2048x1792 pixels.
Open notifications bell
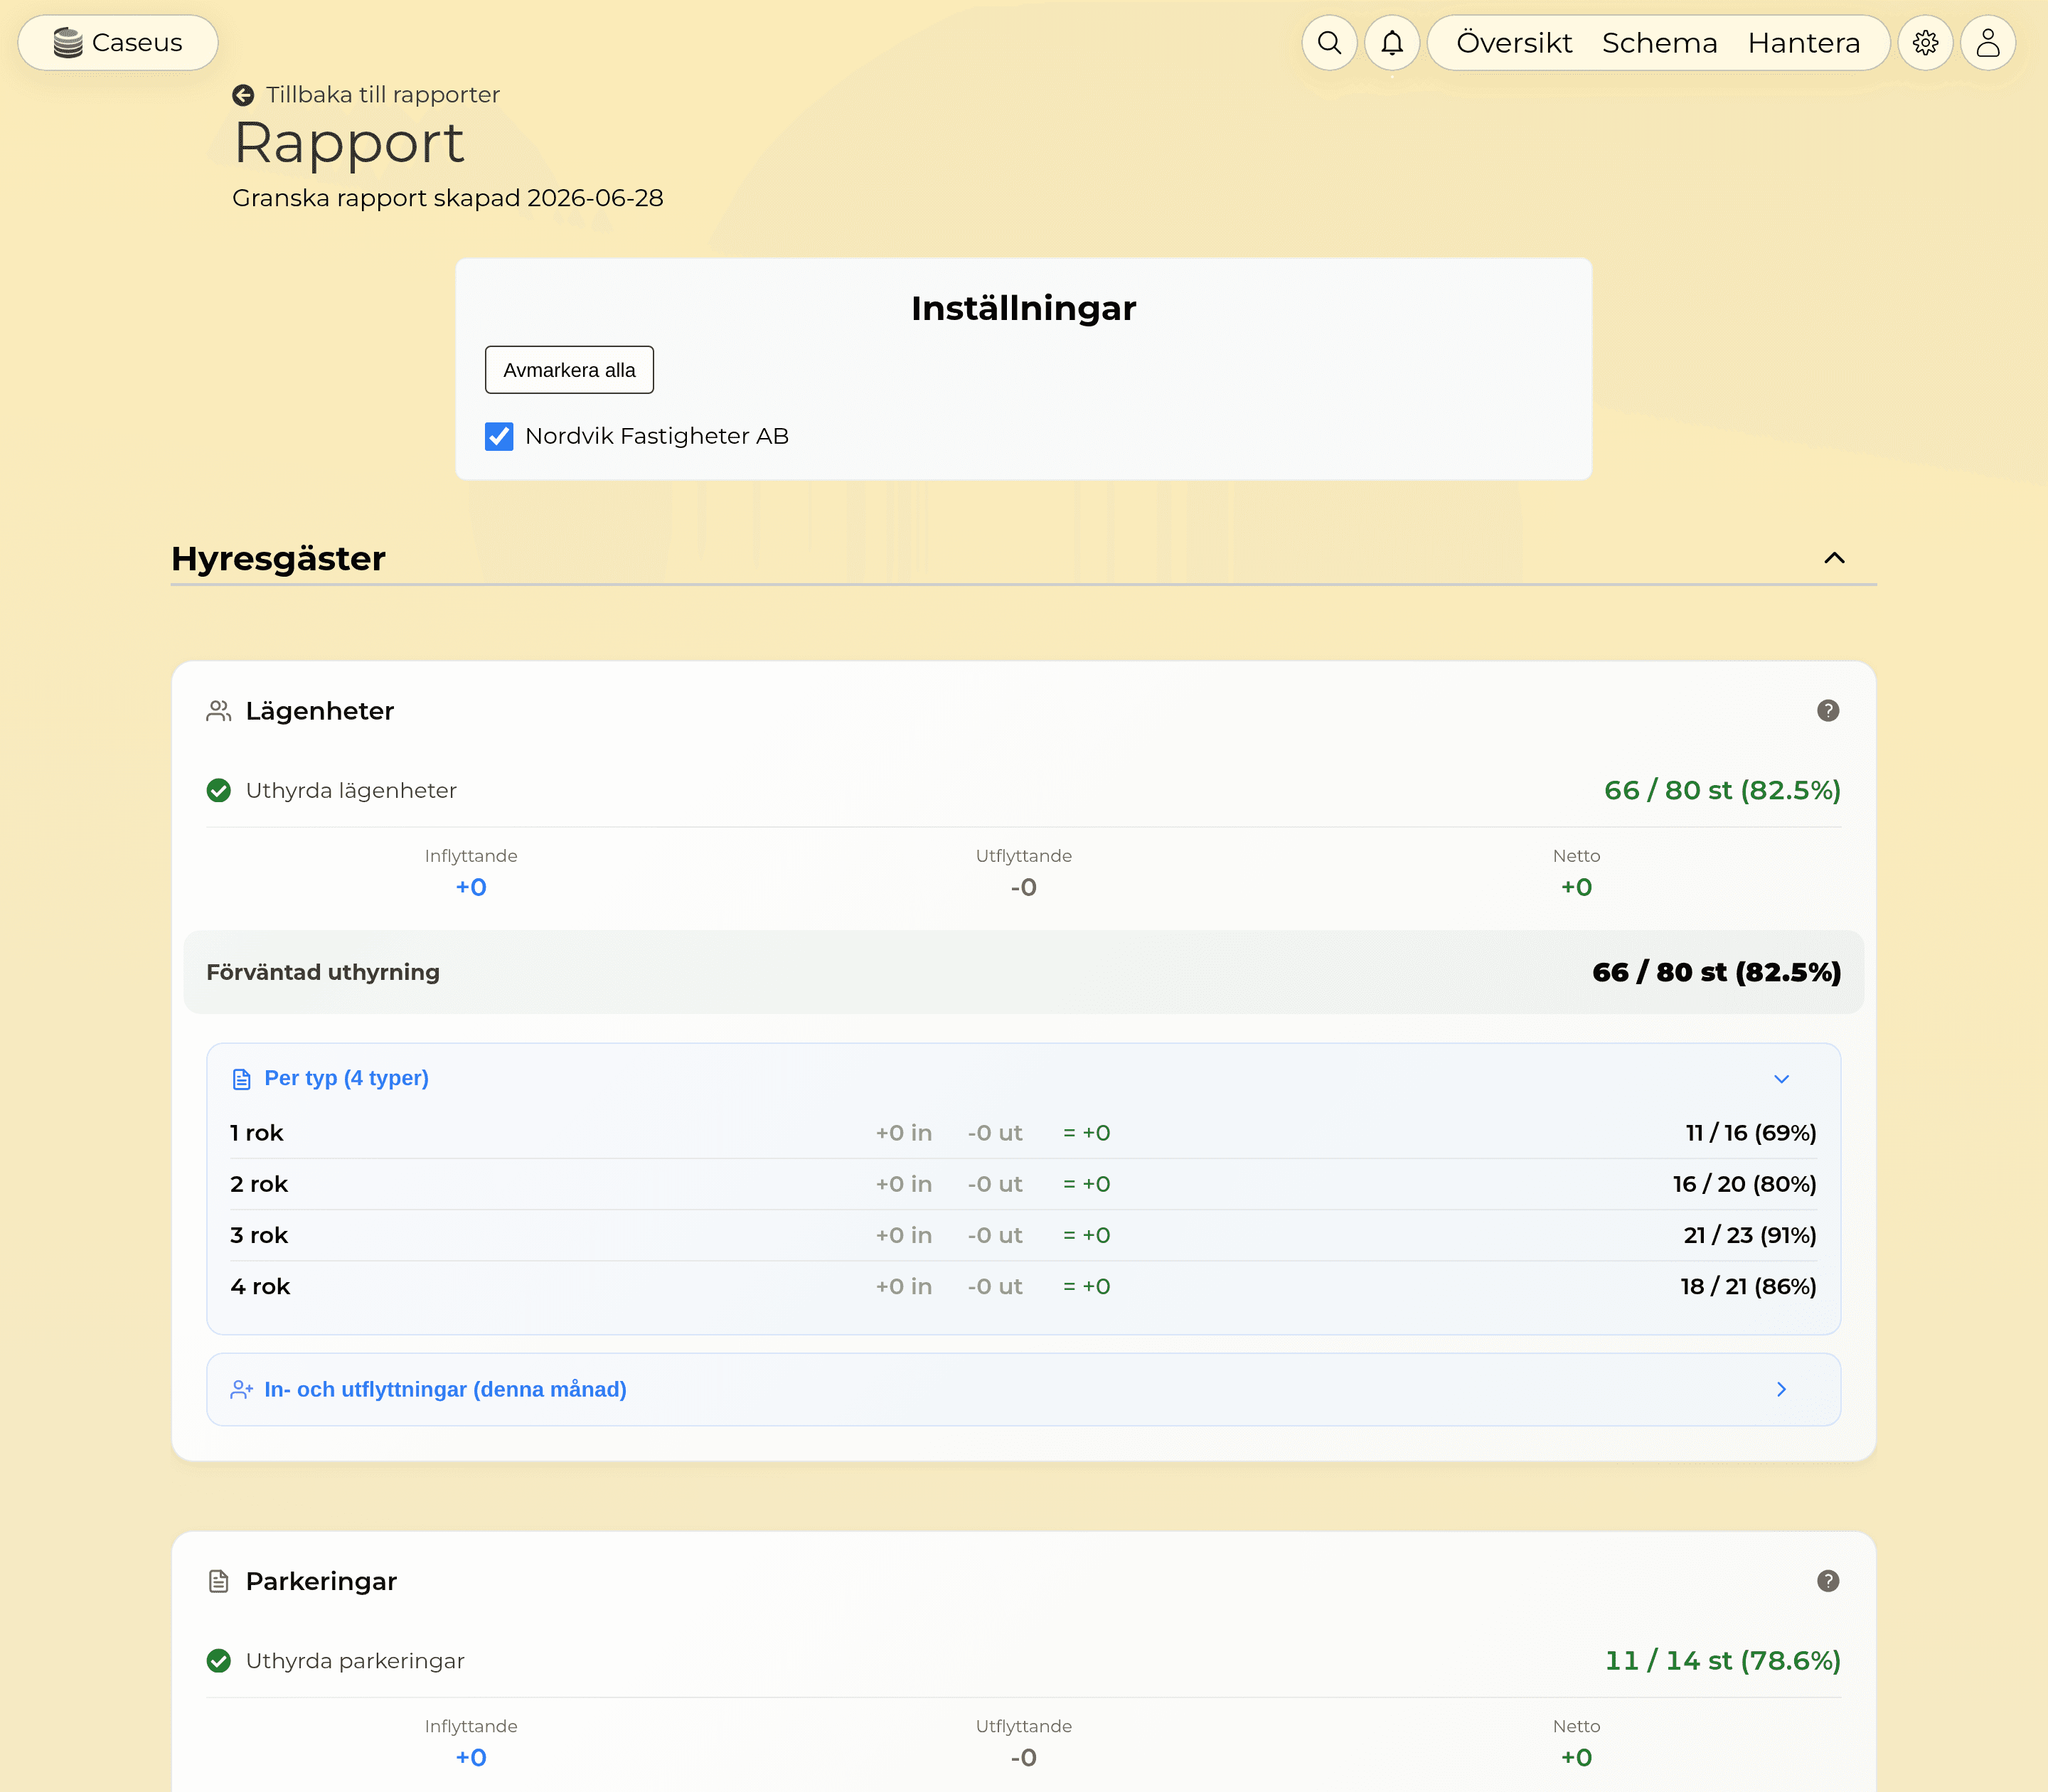click(1392, 43)
